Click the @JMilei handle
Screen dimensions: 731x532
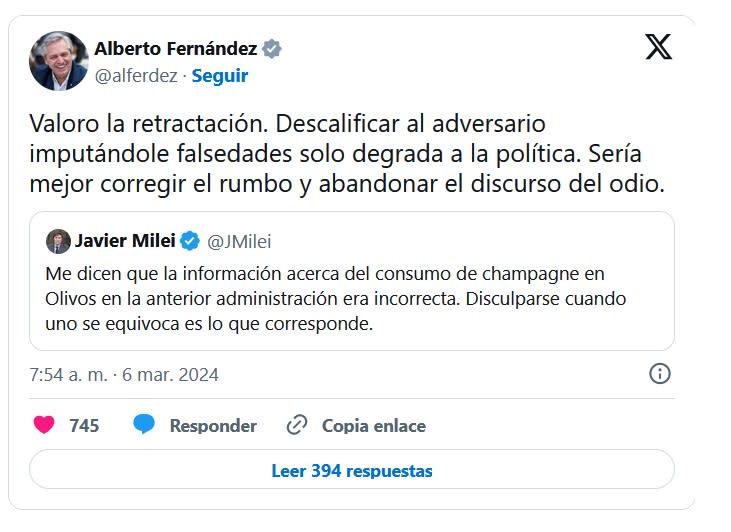click(239, 241)
